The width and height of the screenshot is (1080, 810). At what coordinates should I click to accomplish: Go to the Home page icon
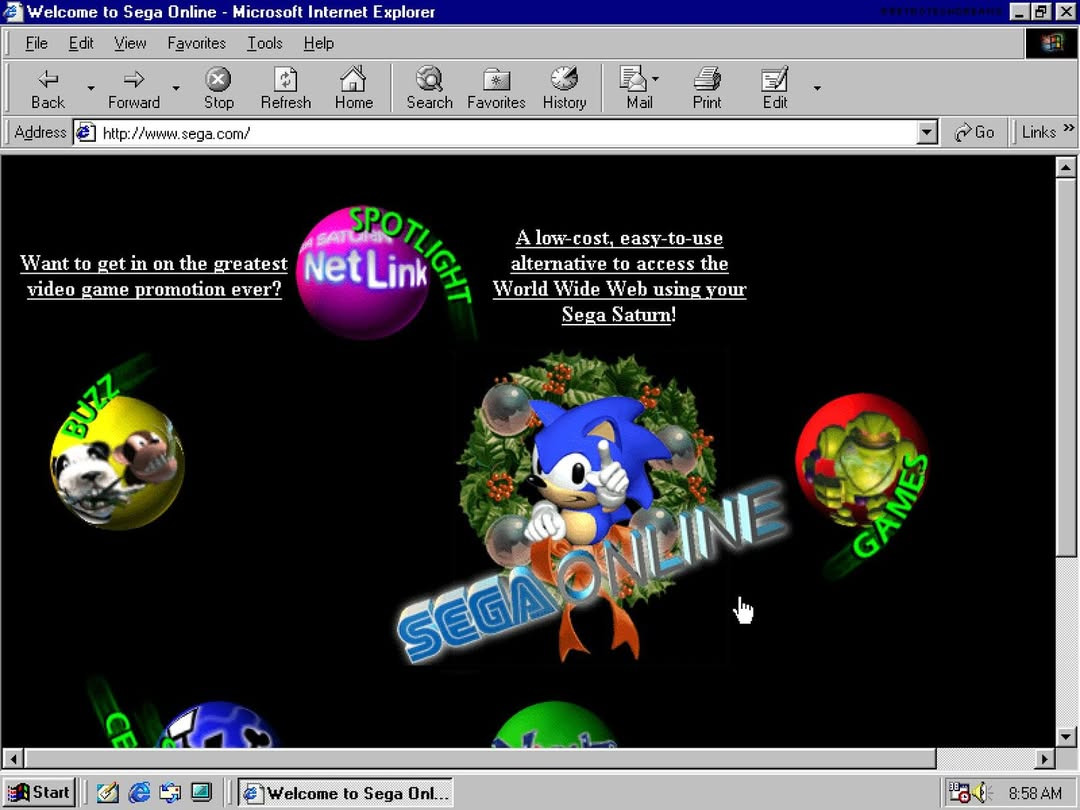click(x=353, y=80)
